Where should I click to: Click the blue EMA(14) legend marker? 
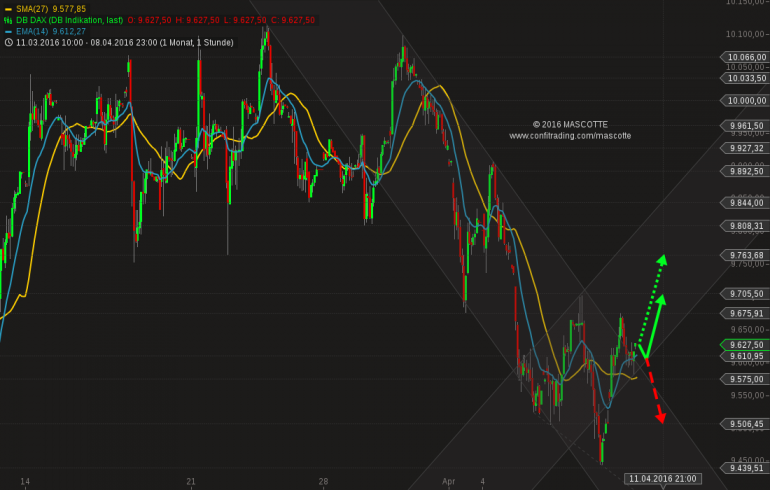pyautogui.click(x=8, y=31)
